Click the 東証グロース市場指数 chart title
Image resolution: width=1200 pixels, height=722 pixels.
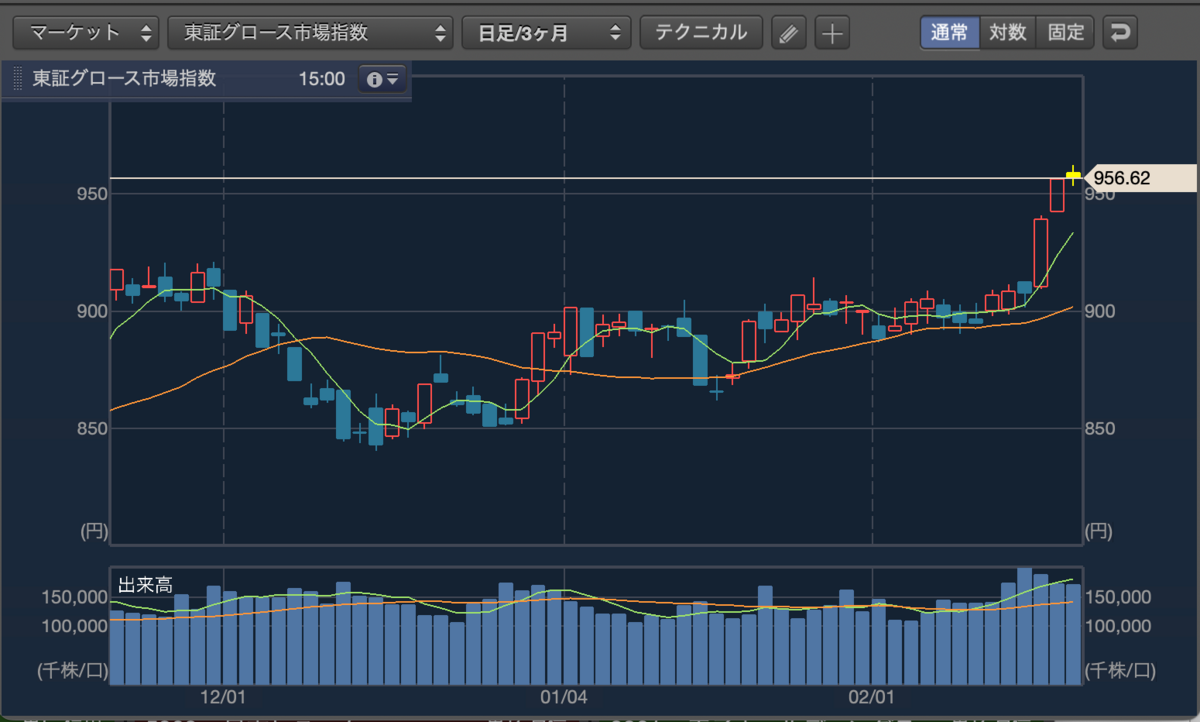click(124, 79)
